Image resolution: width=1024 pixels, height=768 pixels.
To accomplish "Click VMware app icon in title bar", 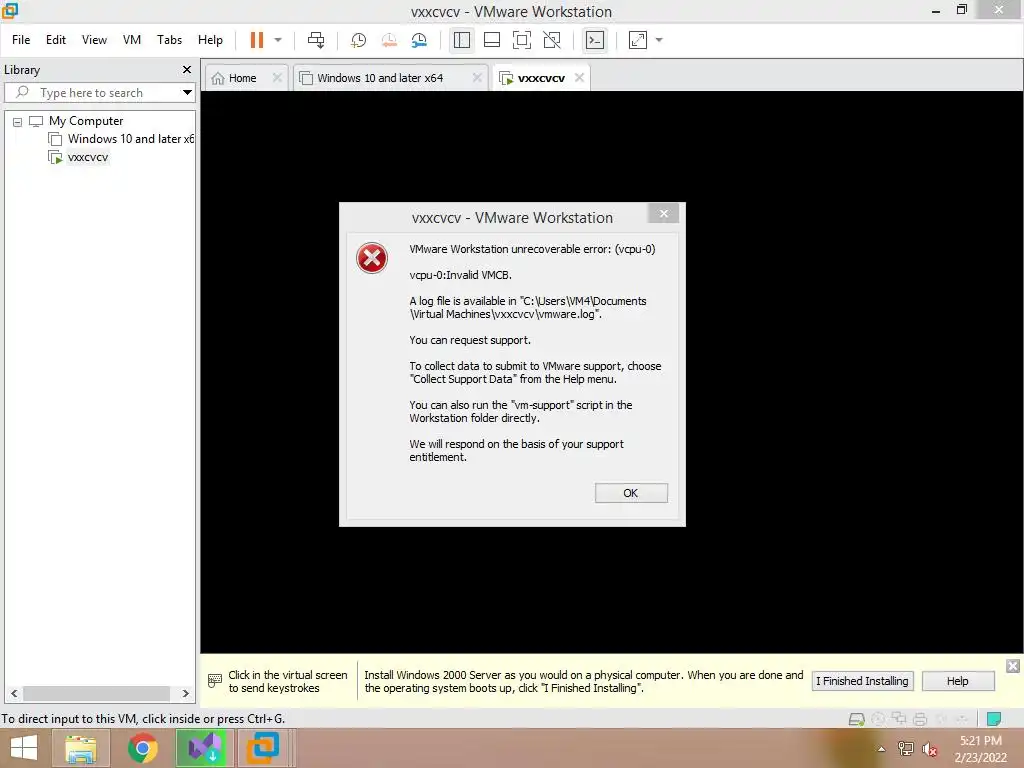I will click(x=10, y=10).
